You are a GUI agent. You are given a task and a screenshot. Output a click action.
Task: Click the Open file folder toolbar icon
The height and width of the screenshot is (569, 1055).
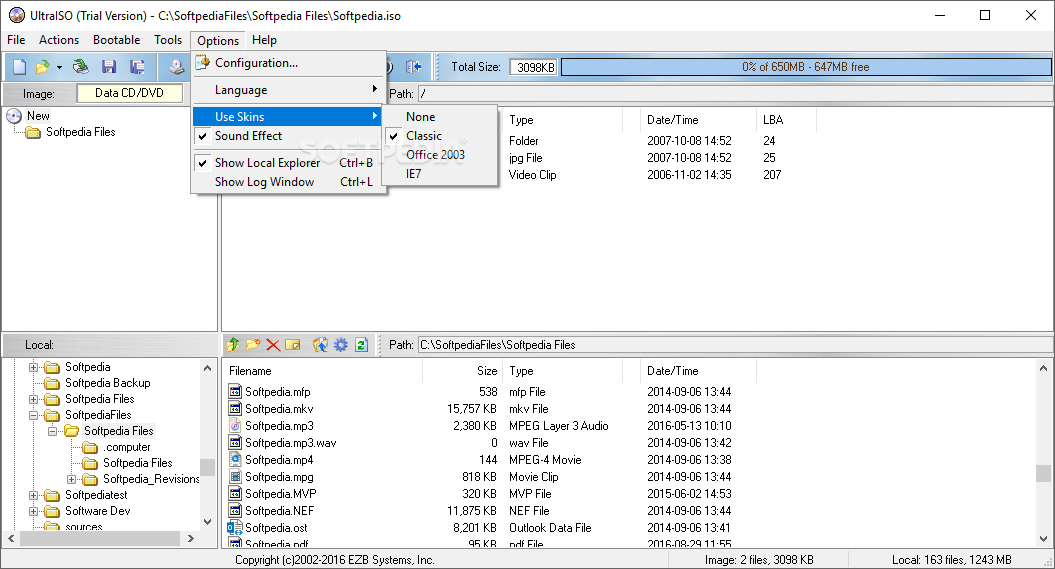tap(42, 67)
